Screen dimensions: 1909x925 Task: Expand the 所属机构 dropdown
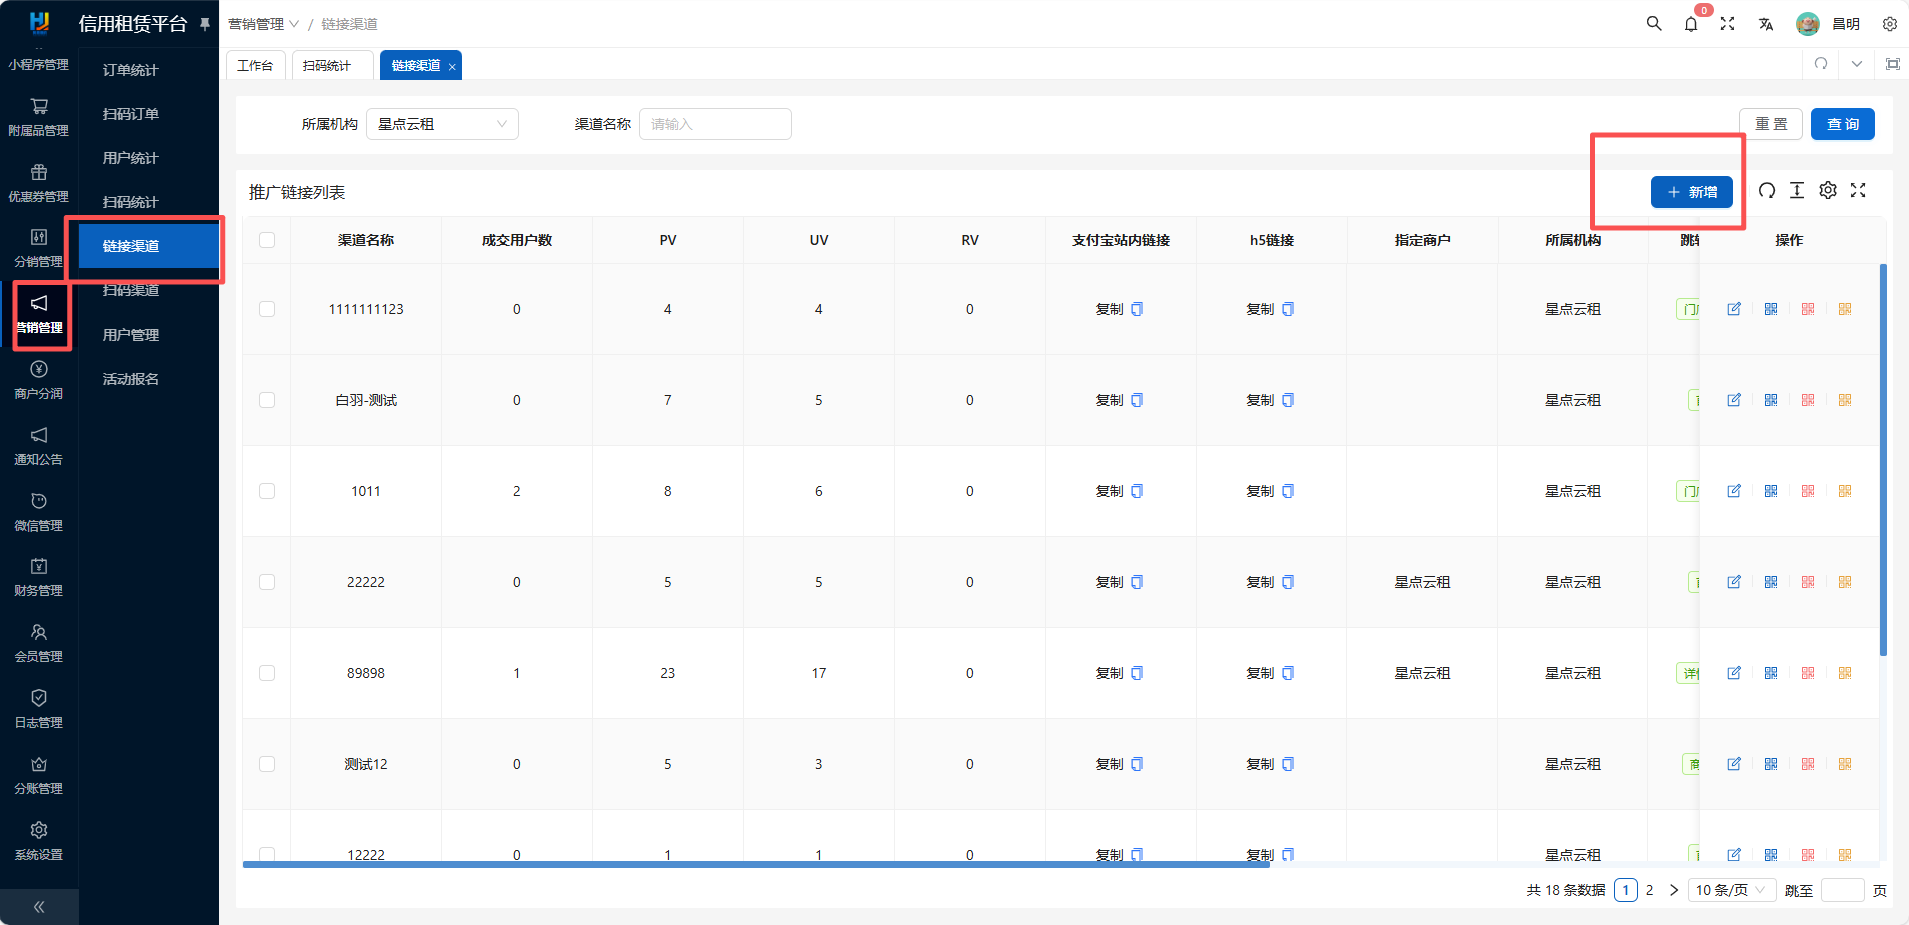(442, 124)
